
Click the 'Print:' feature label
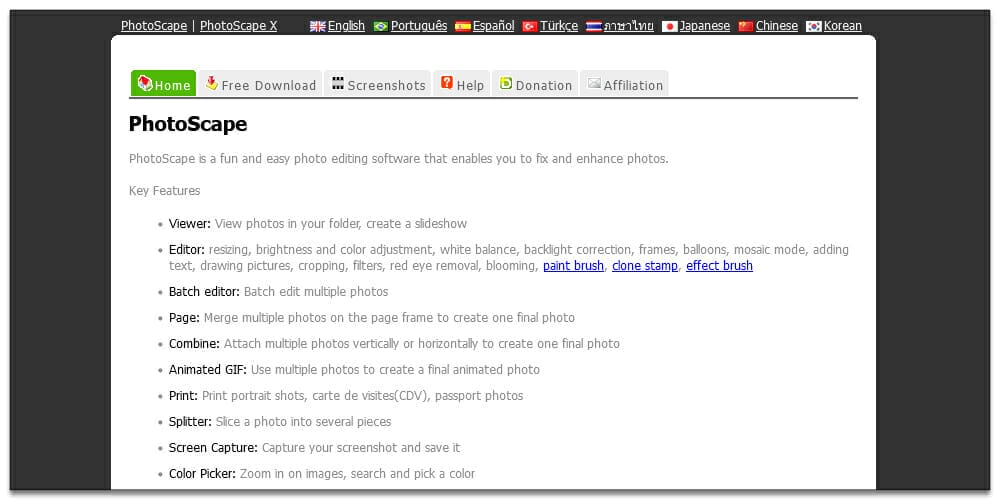click(184, 396)
